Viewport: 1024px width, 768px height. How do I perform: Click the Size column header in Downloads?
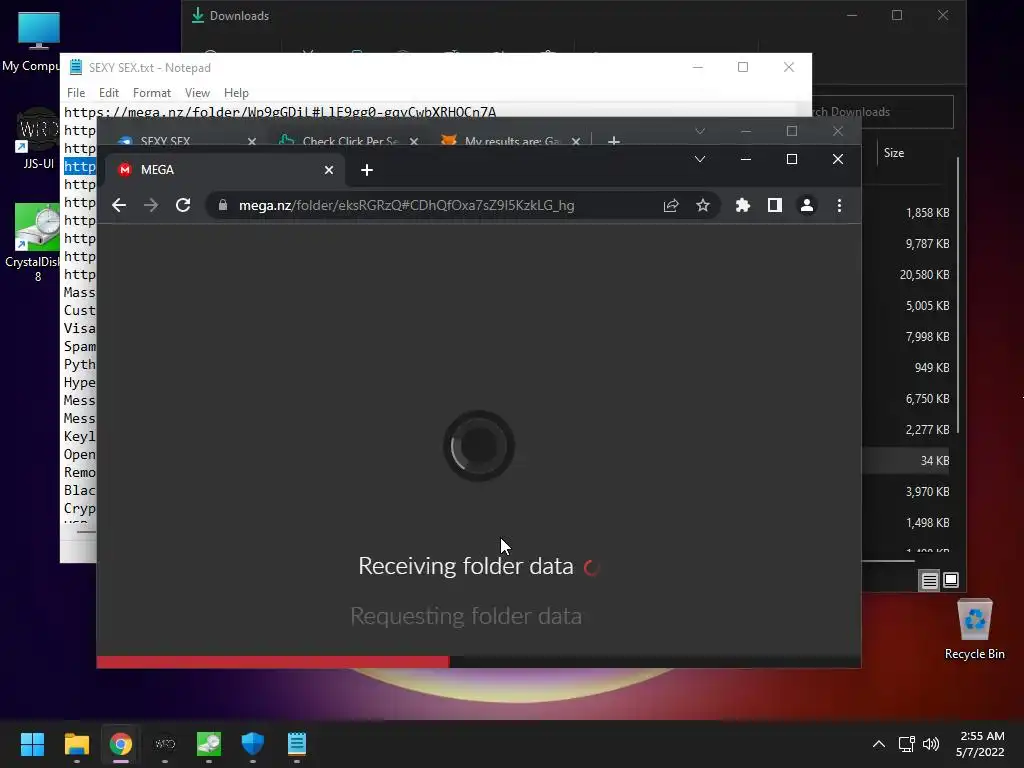point(894,153)
